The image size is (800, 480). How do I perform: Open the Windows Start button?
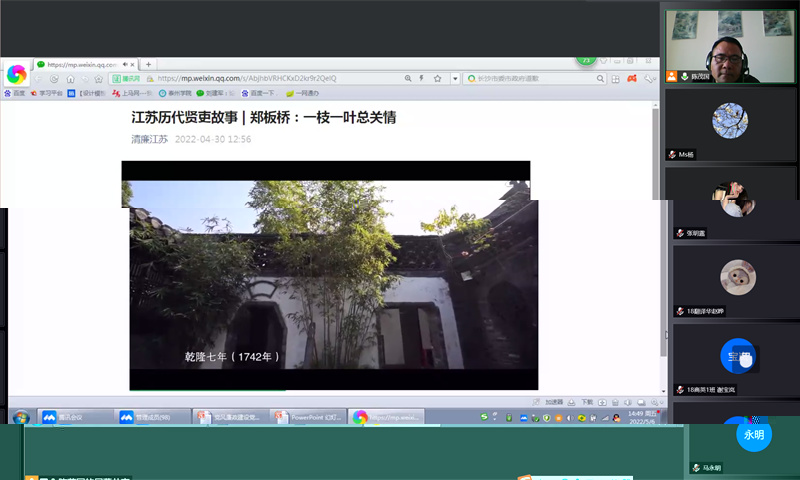click(x=20, y=418)
